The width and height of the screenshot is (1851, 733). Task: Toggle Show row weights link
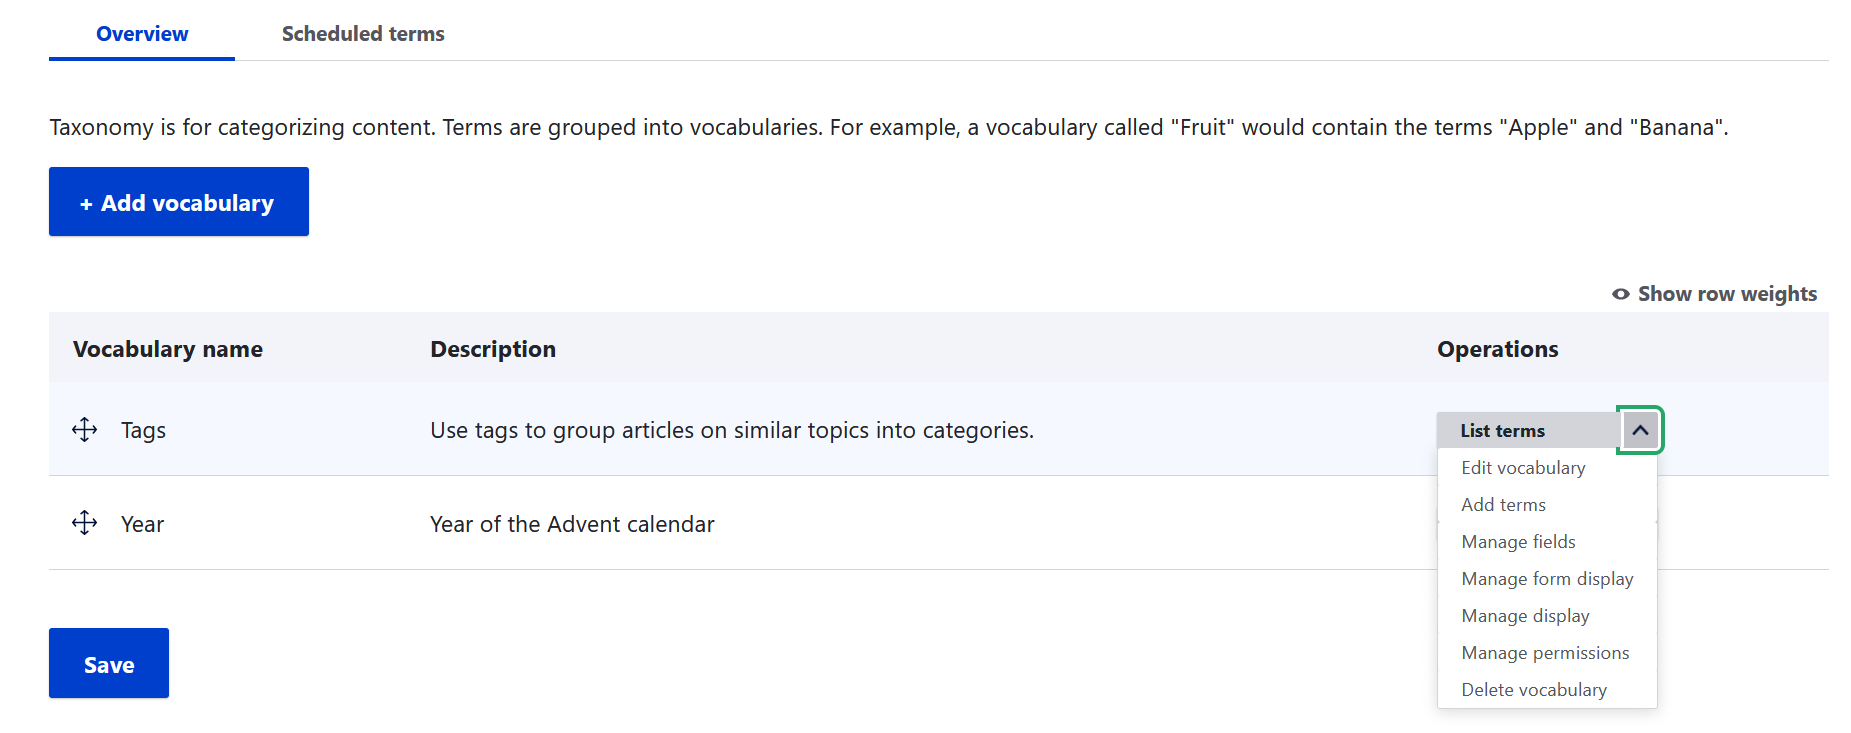[1715, 294]
